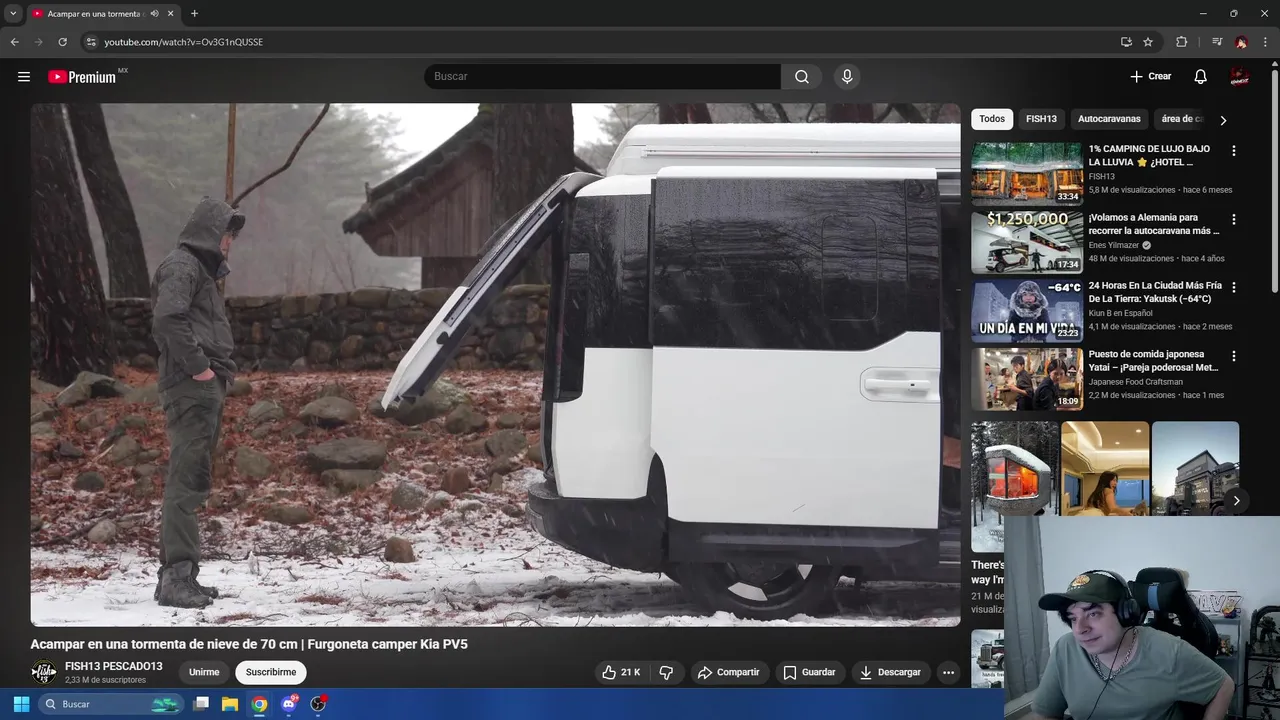Select the 'Todos' filter chip
This screenshot has width=1280, height=720.
pos(992,119)
